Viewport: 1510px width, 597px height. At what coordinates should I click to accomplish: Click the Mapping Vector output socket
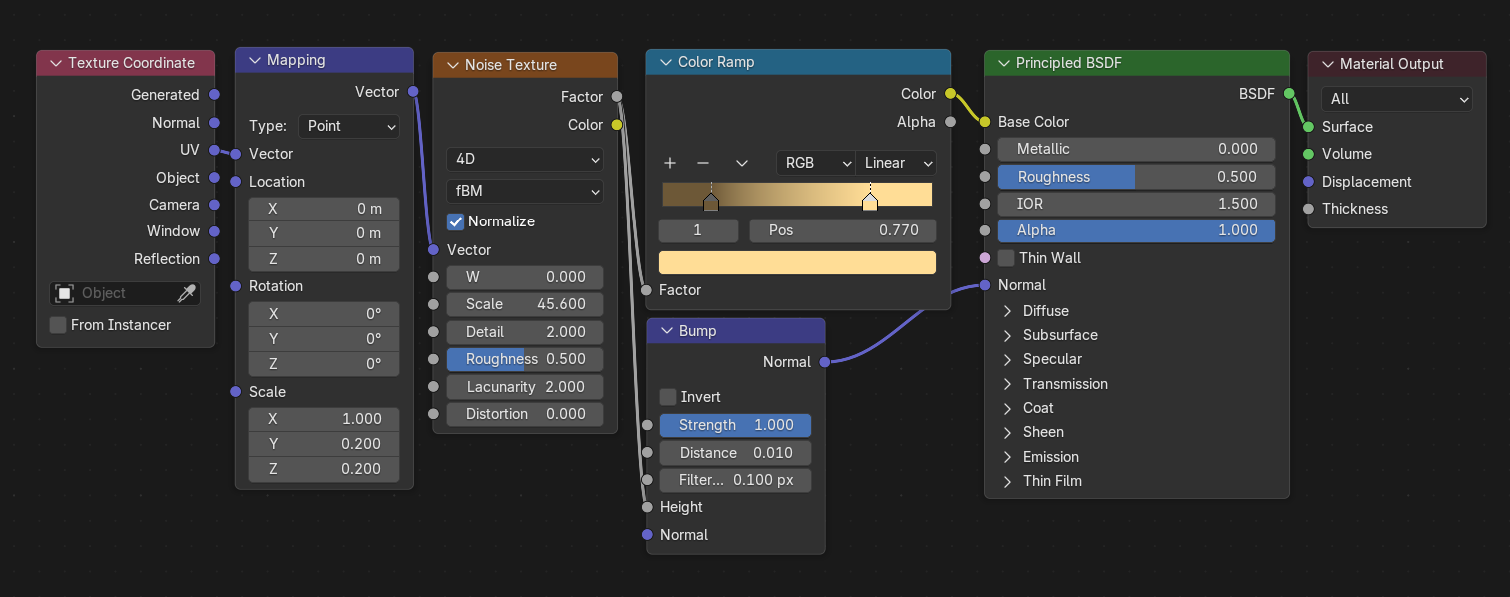[413, 92]
